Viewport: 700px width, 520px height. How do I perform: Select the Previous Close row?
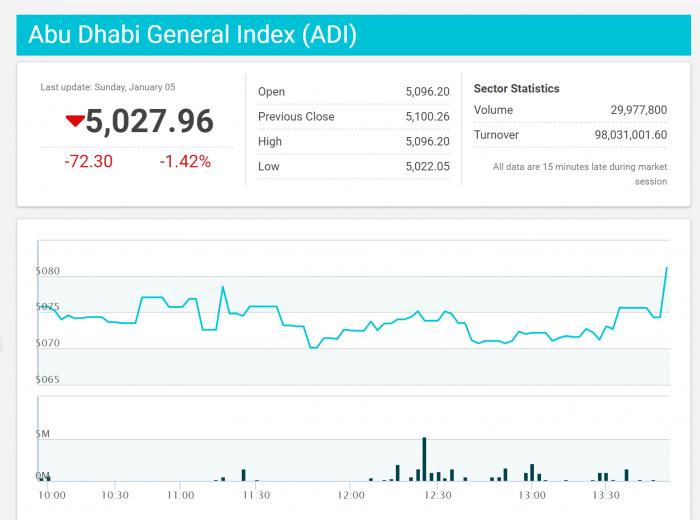[x=353, y=117]
